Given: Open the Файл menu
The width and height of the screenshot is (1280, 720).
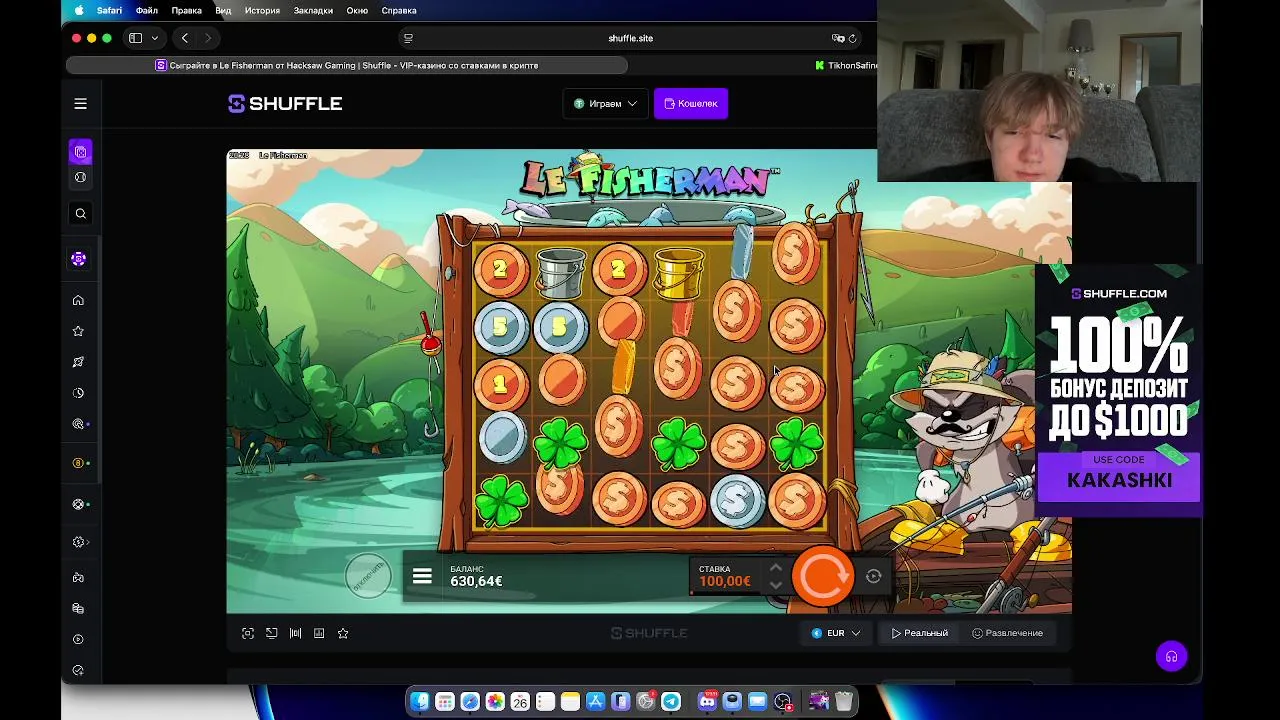Looking at the screenshot, I should point(146,10).
